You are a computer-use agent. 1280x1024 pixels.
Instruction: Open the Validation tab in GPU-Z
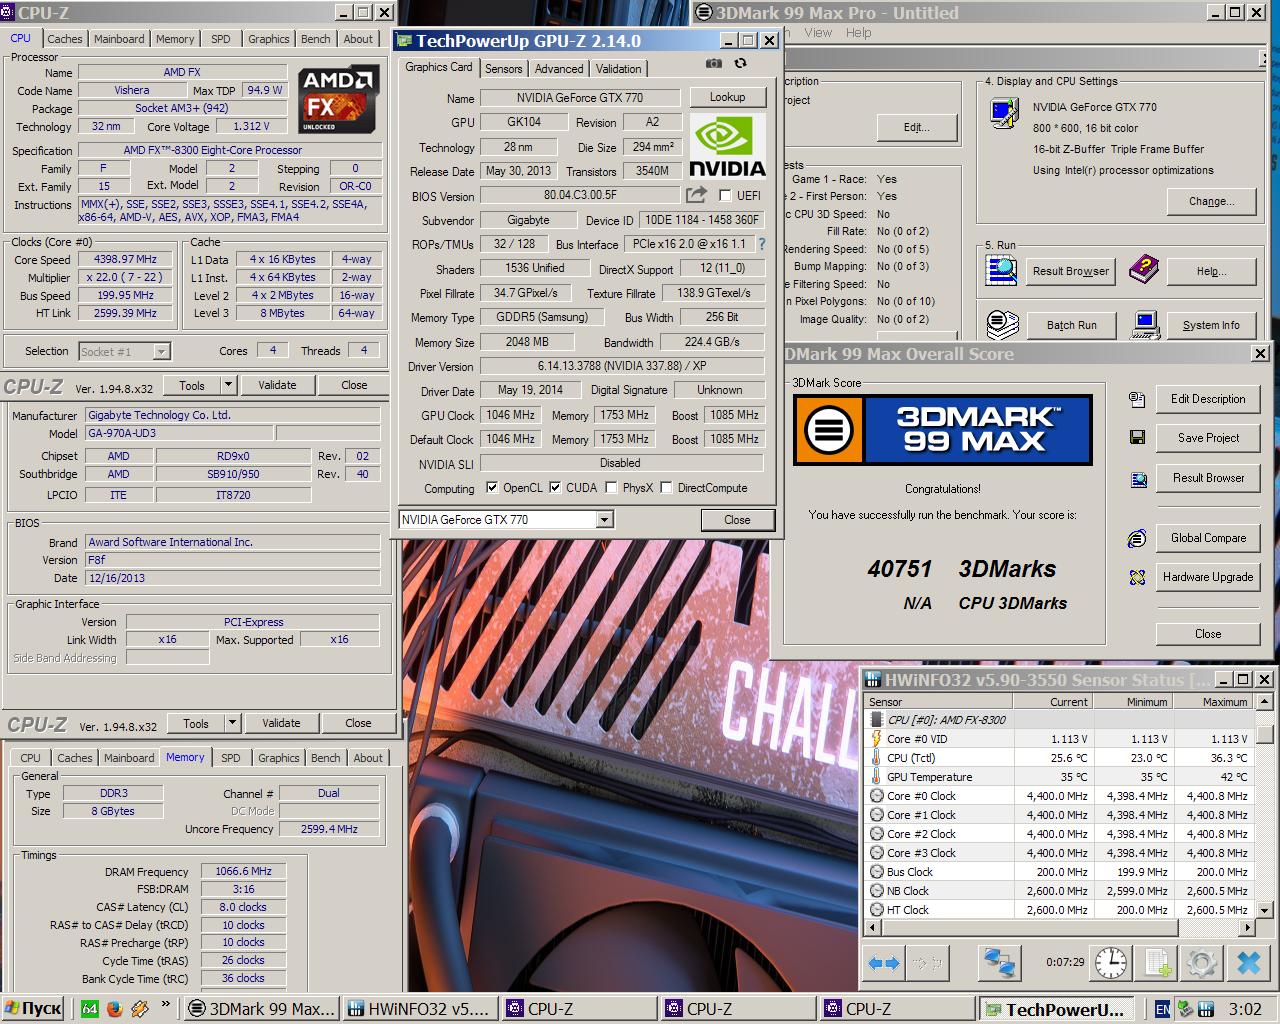(618, 68)
